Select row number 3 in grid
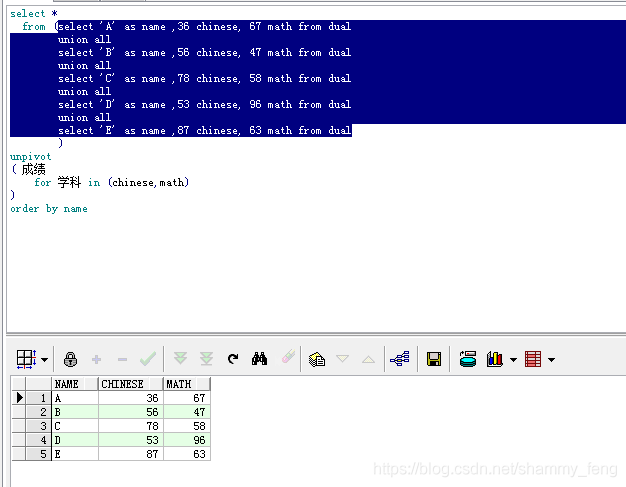Viewport: 626px width, 487px height. pyautogui.click(x=39, y=426)
